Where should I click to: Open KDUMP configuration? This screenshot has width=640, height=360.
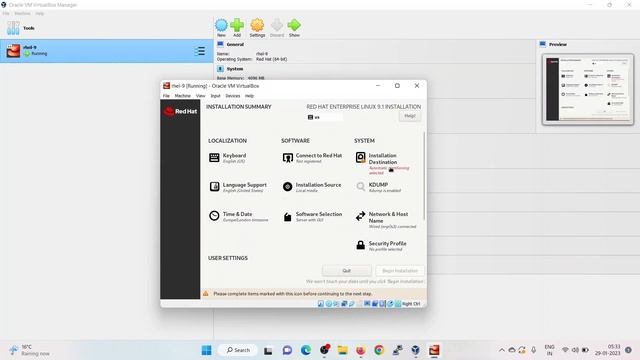(x=378, y=187)
